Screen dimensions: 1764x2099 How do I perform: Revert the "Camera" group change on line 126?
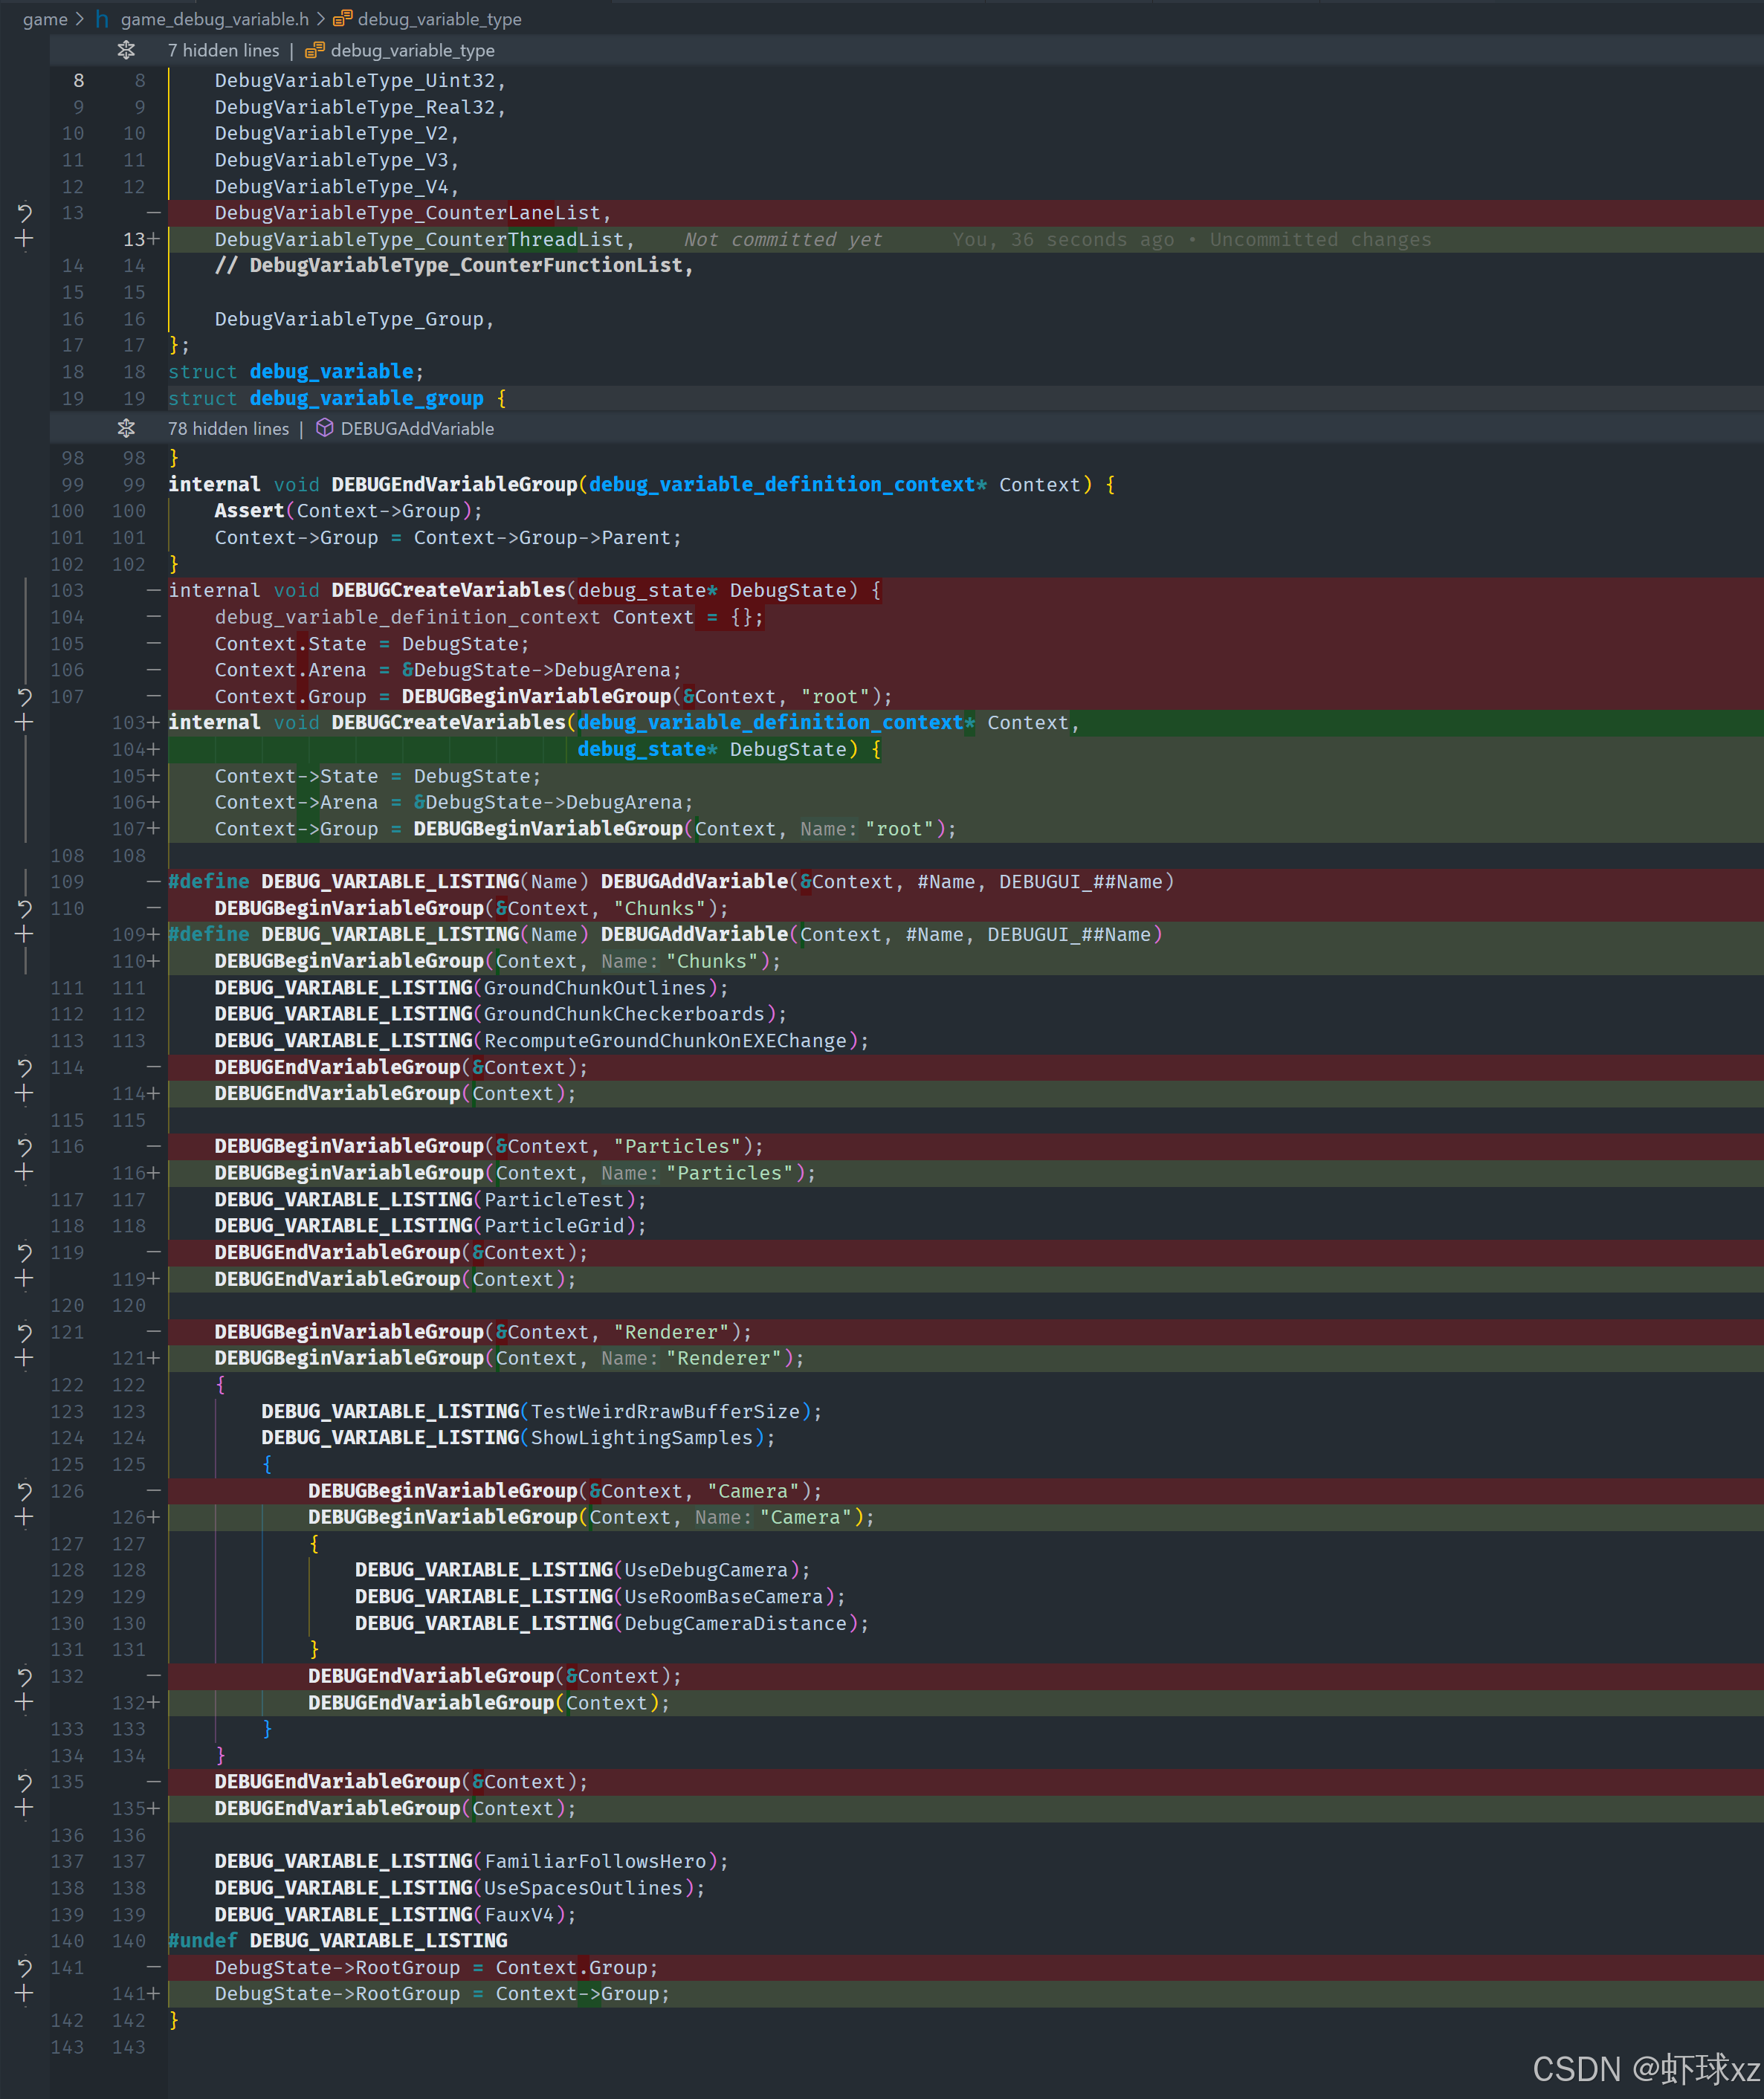click(x=24, y=1490)
